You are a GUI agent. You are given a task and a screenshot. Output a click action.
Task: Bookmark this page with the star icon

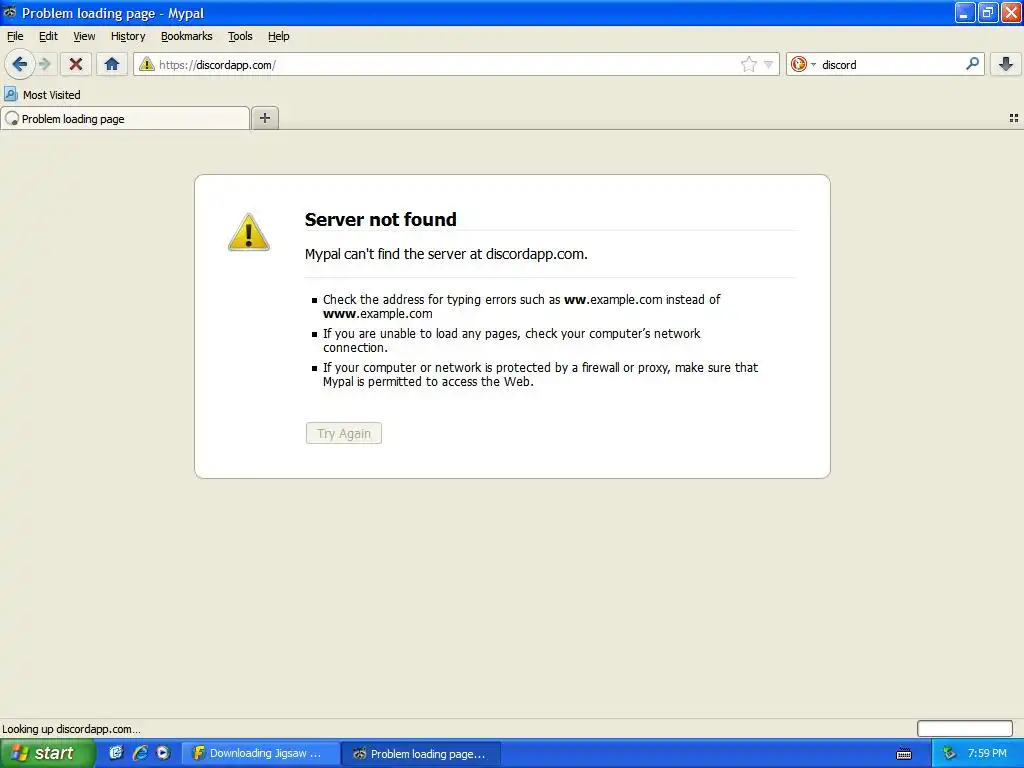[748, 64]
